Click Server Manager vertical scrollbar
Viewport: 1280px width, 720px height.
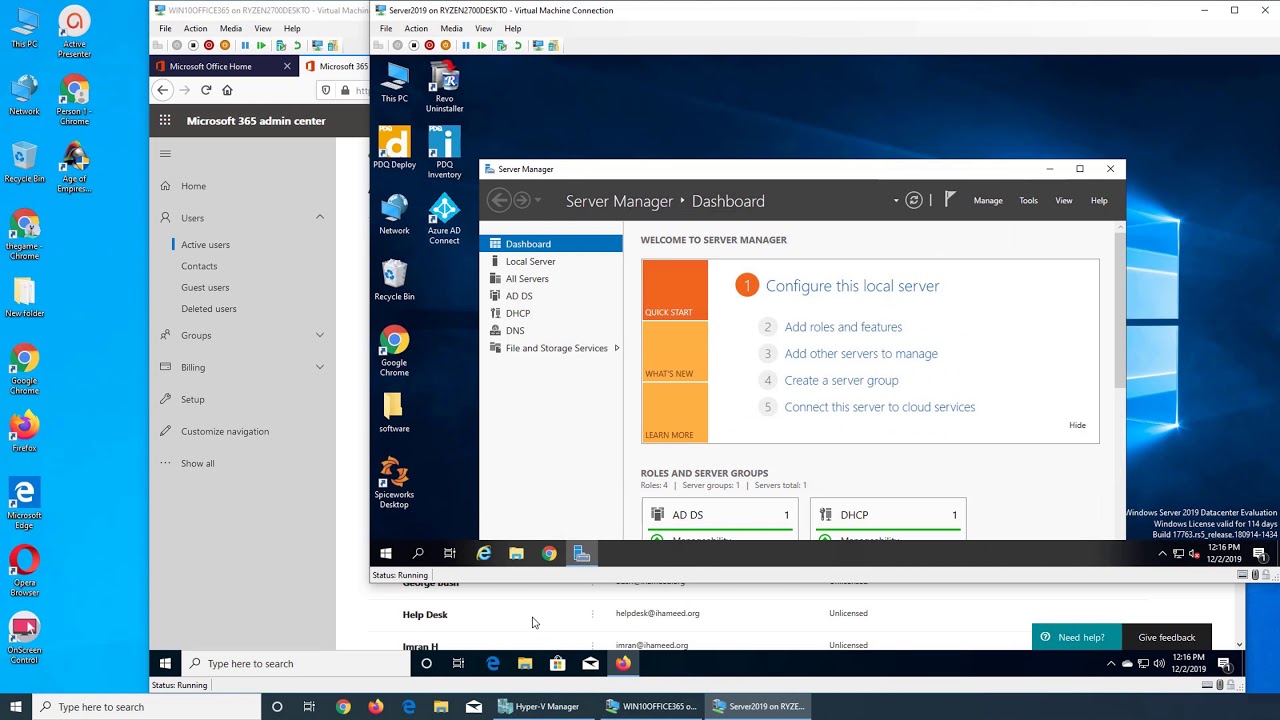1120,310
